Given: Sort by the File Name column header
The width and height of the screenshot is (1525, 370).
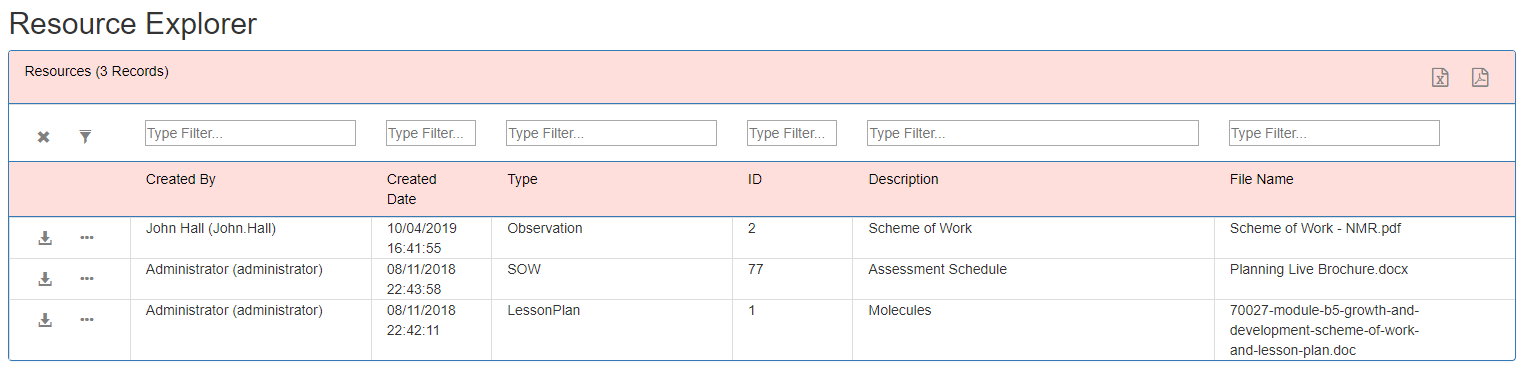Looking at the screenshot, I should (1261, 180).
